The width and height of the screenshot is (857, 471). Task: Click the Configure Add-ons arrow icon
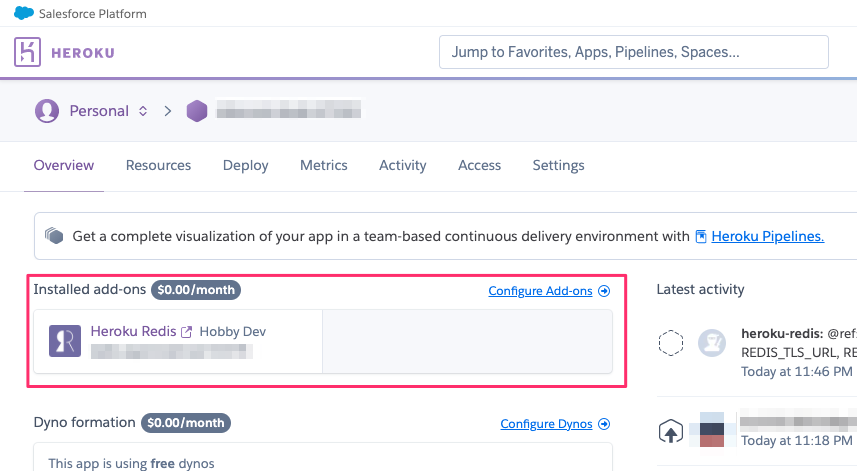[604, 291]
